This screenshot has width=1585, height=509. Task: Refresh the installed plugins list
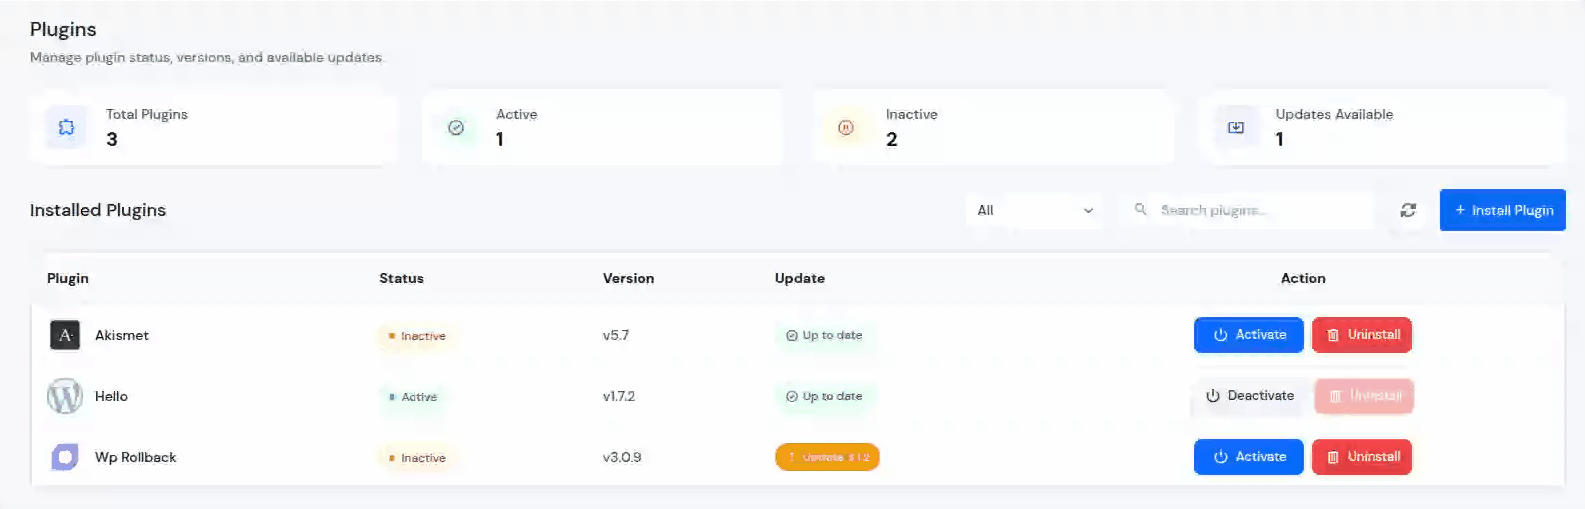tap(1408, 210)
